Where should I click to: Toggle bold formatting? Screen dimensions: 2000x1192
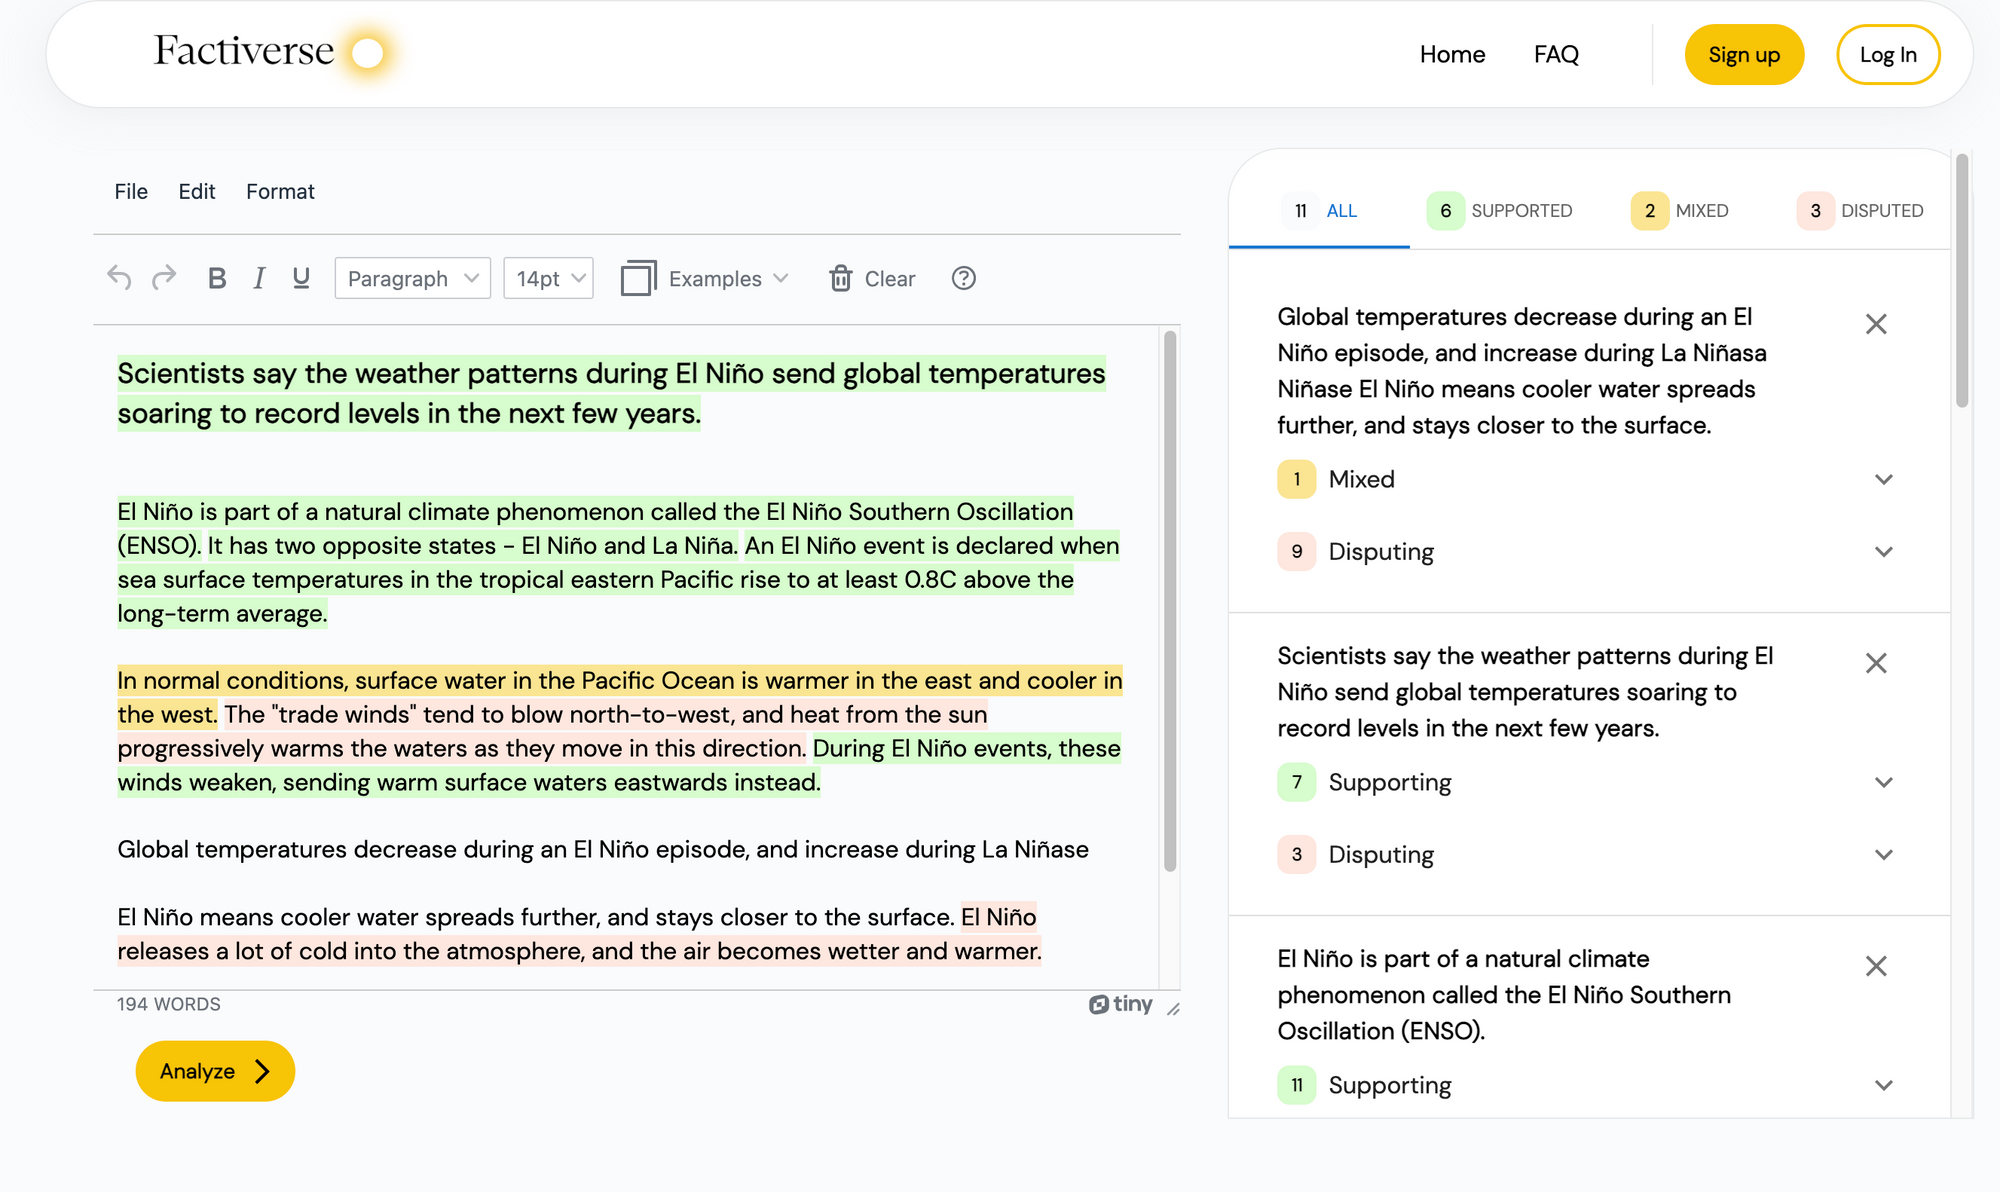216,278
